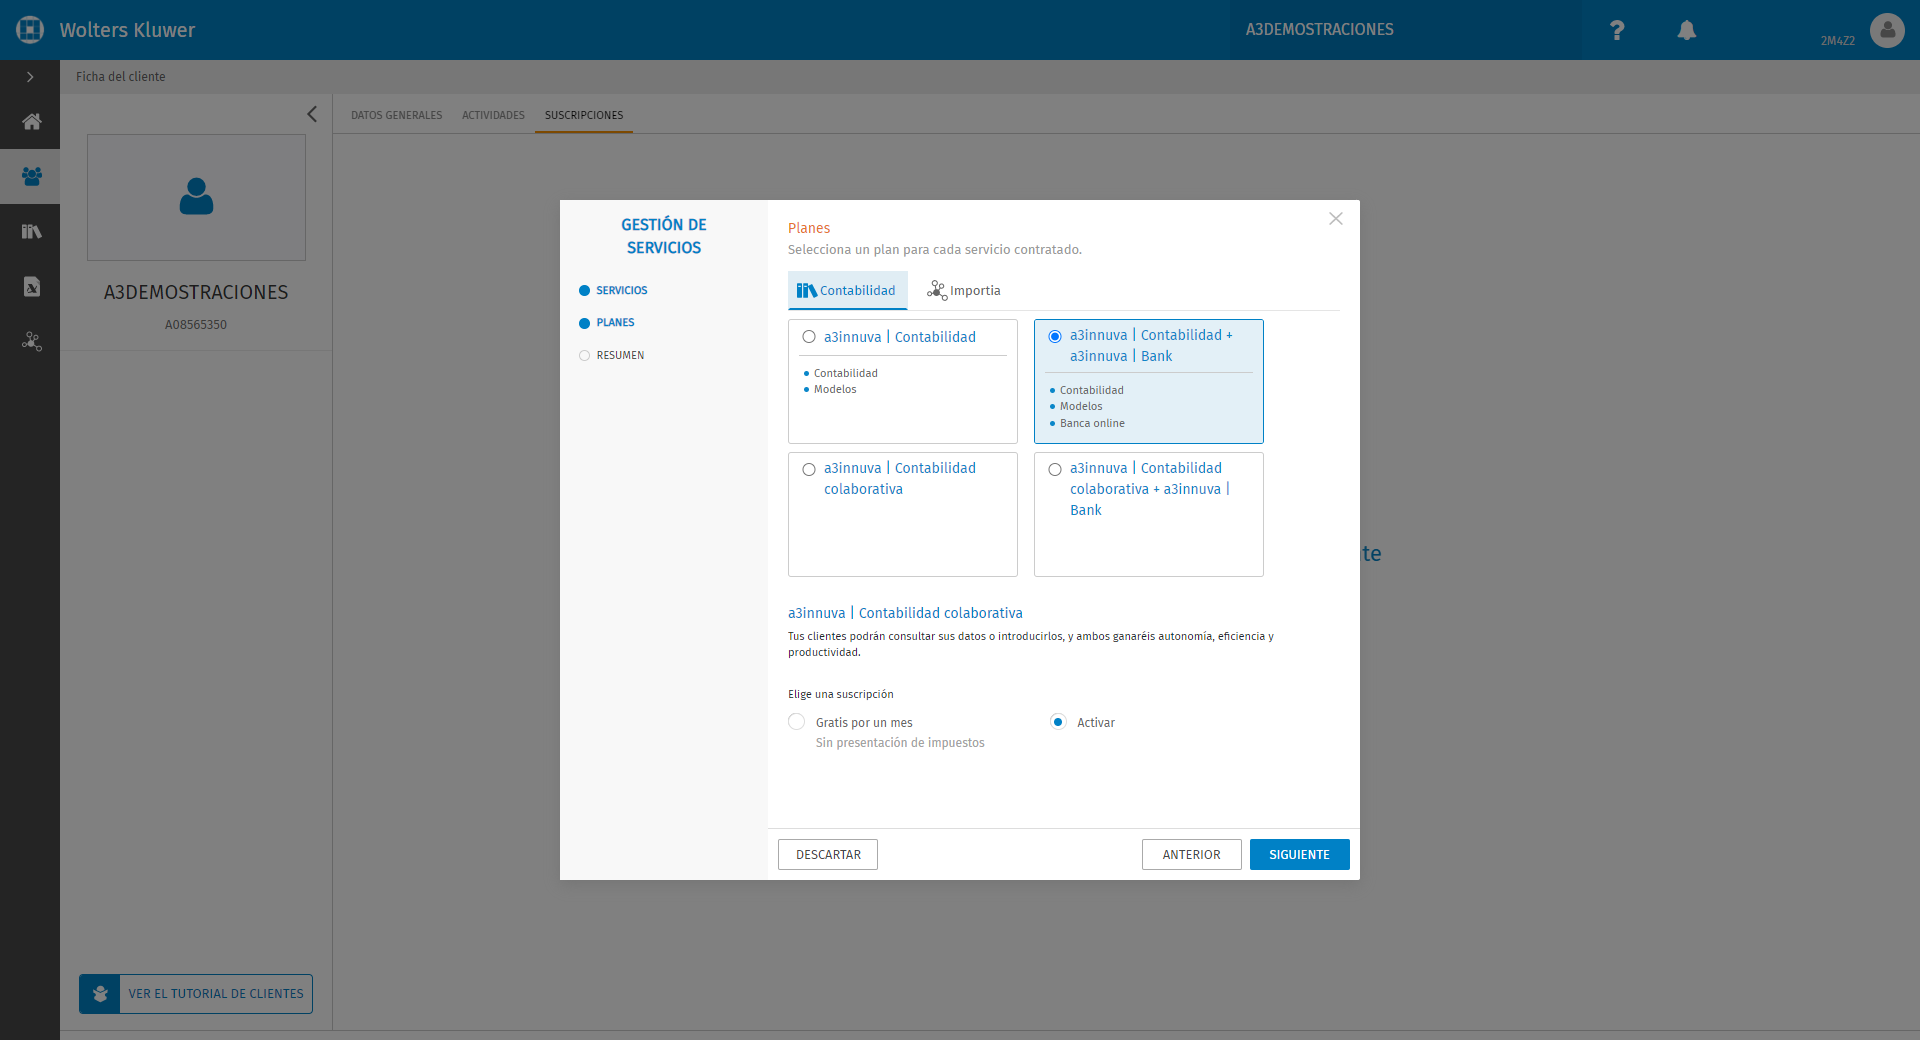Click the tutorial icon beside Ver el tutorial
The height and width of the screenshot is (1040, 1920).
click(100, 994)
